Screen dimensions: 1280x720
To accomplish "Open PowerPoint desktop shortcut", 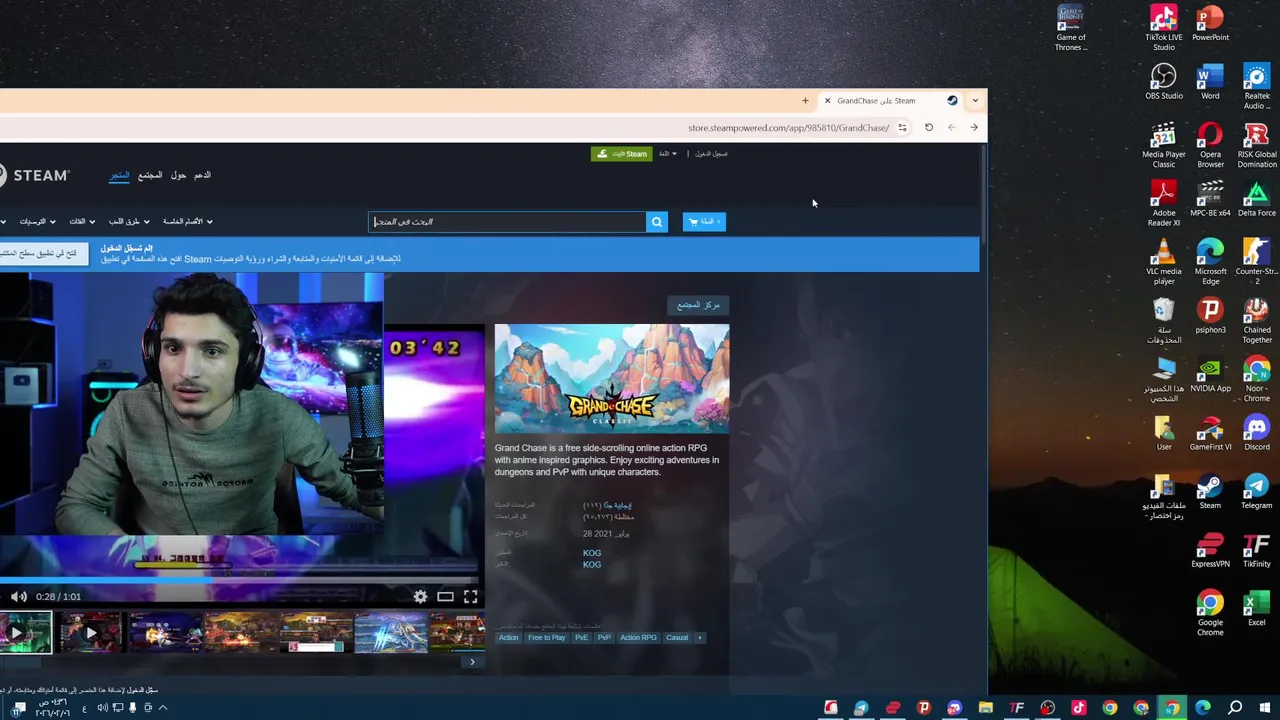I will pos(1210,24).
